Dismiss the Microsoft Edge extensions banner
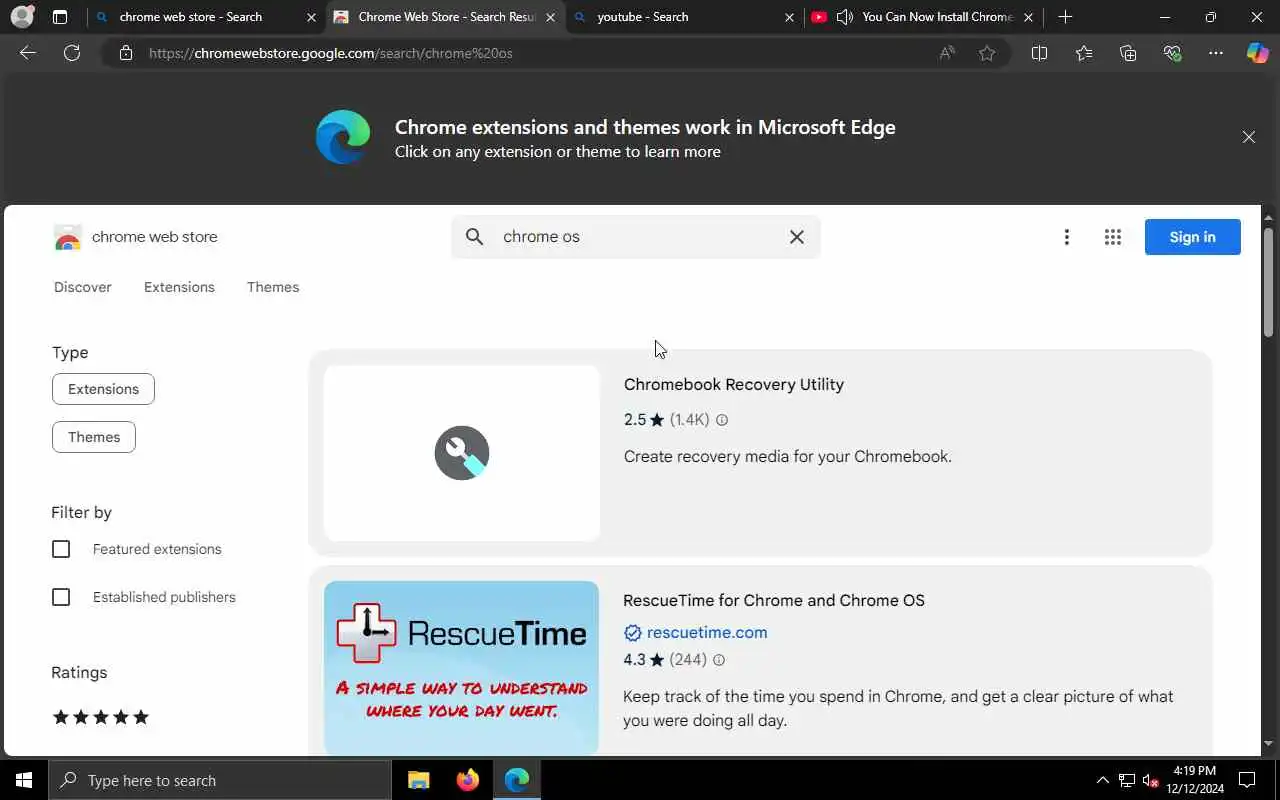This screenshot has height=800, width=1280. click(x=1248, y=137)
